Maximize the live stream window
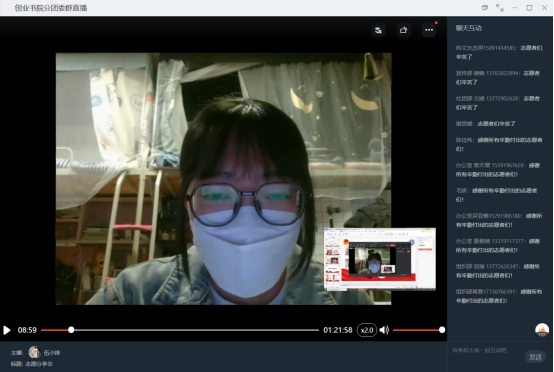Image resolution: width=554 pixels, height=372 pixels. click(529, 7)
